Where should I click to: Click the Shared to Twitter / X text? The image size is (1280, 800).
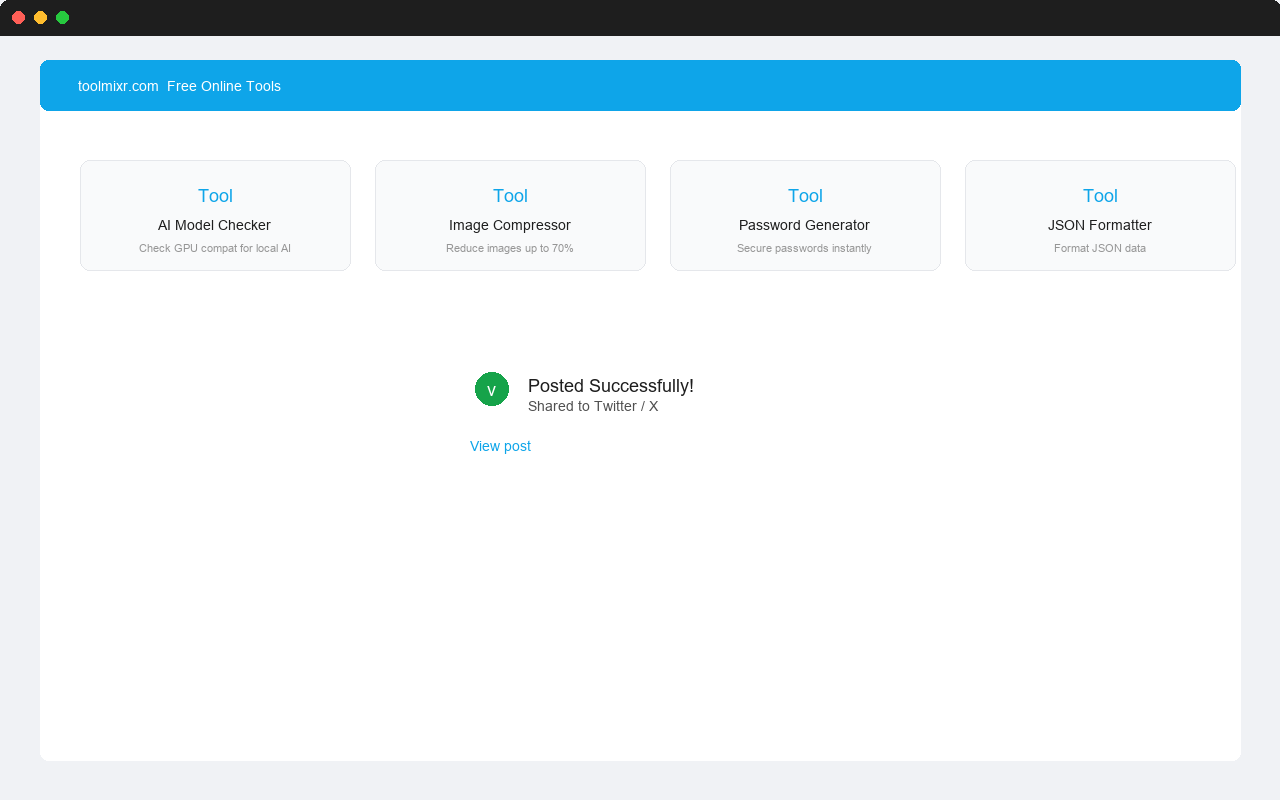coord(593,406)
